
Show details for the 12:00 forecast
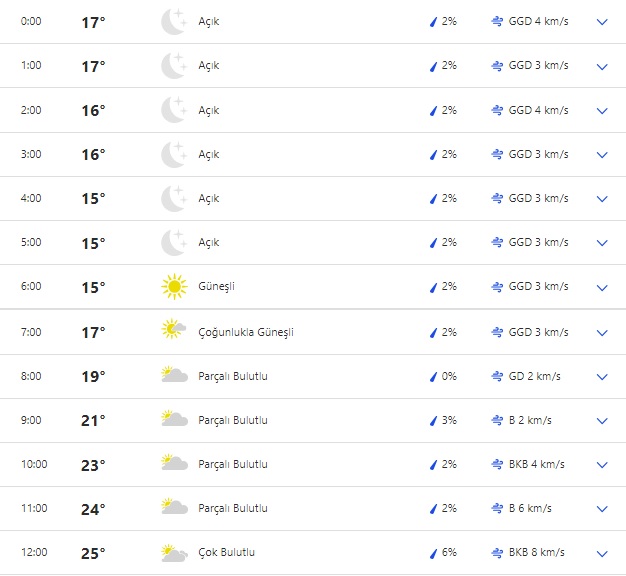tap(602, 553)
